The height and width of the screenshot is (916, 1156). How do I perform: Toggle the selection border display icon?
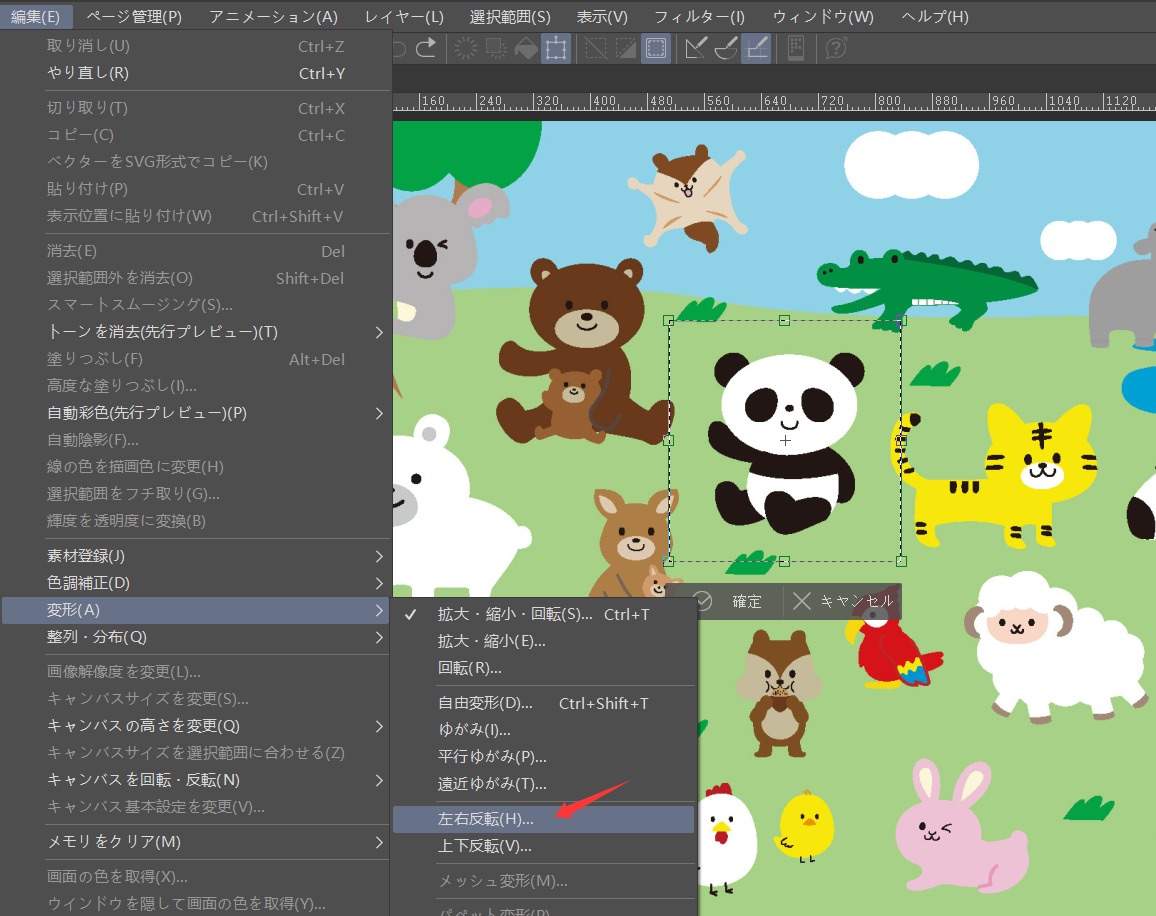tap(656, 47)
